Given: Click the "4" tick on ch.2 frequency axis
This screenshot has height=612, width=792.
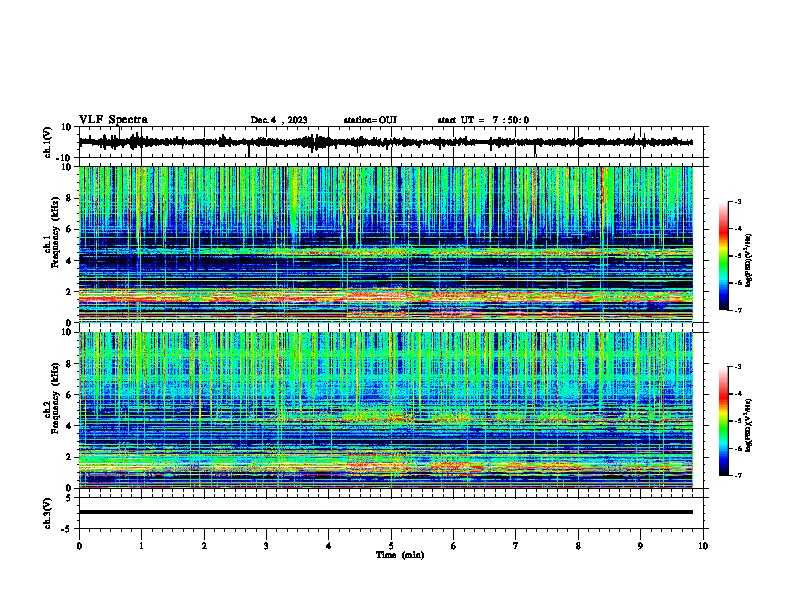Looking at the screenshot, I should click(69, 426).
